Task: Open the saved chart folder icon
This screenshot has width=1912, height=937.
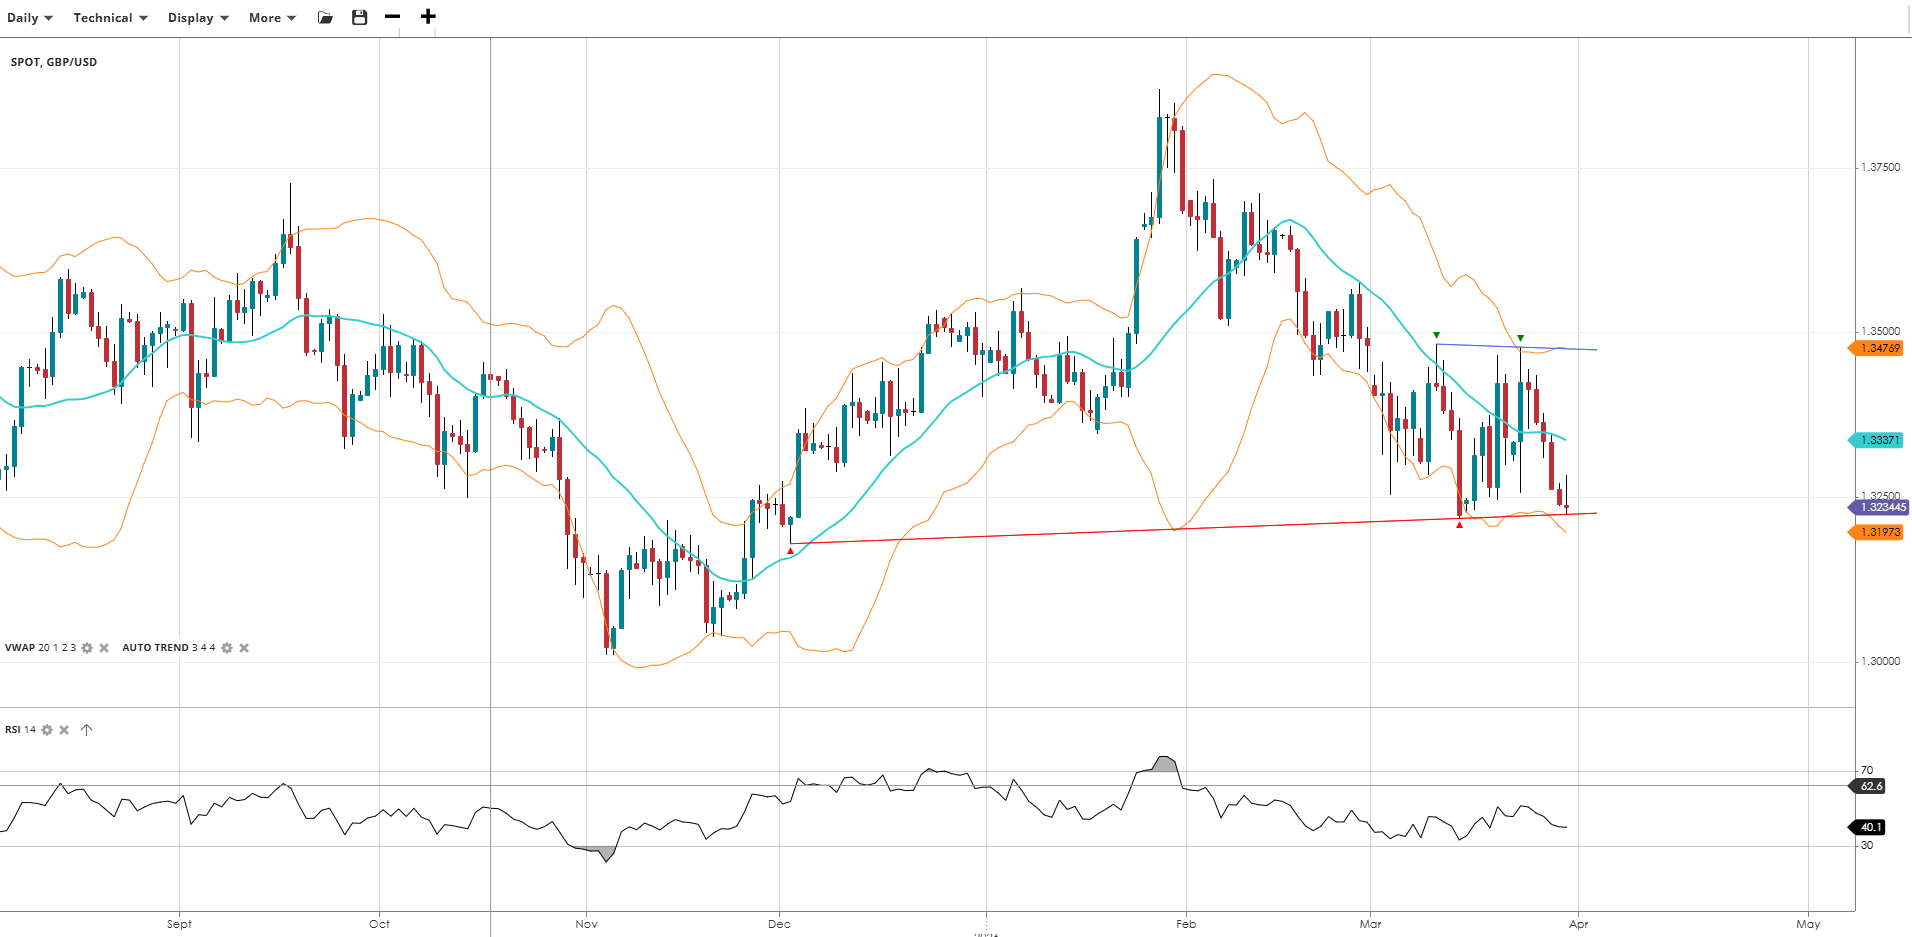Action: (325, 18)
